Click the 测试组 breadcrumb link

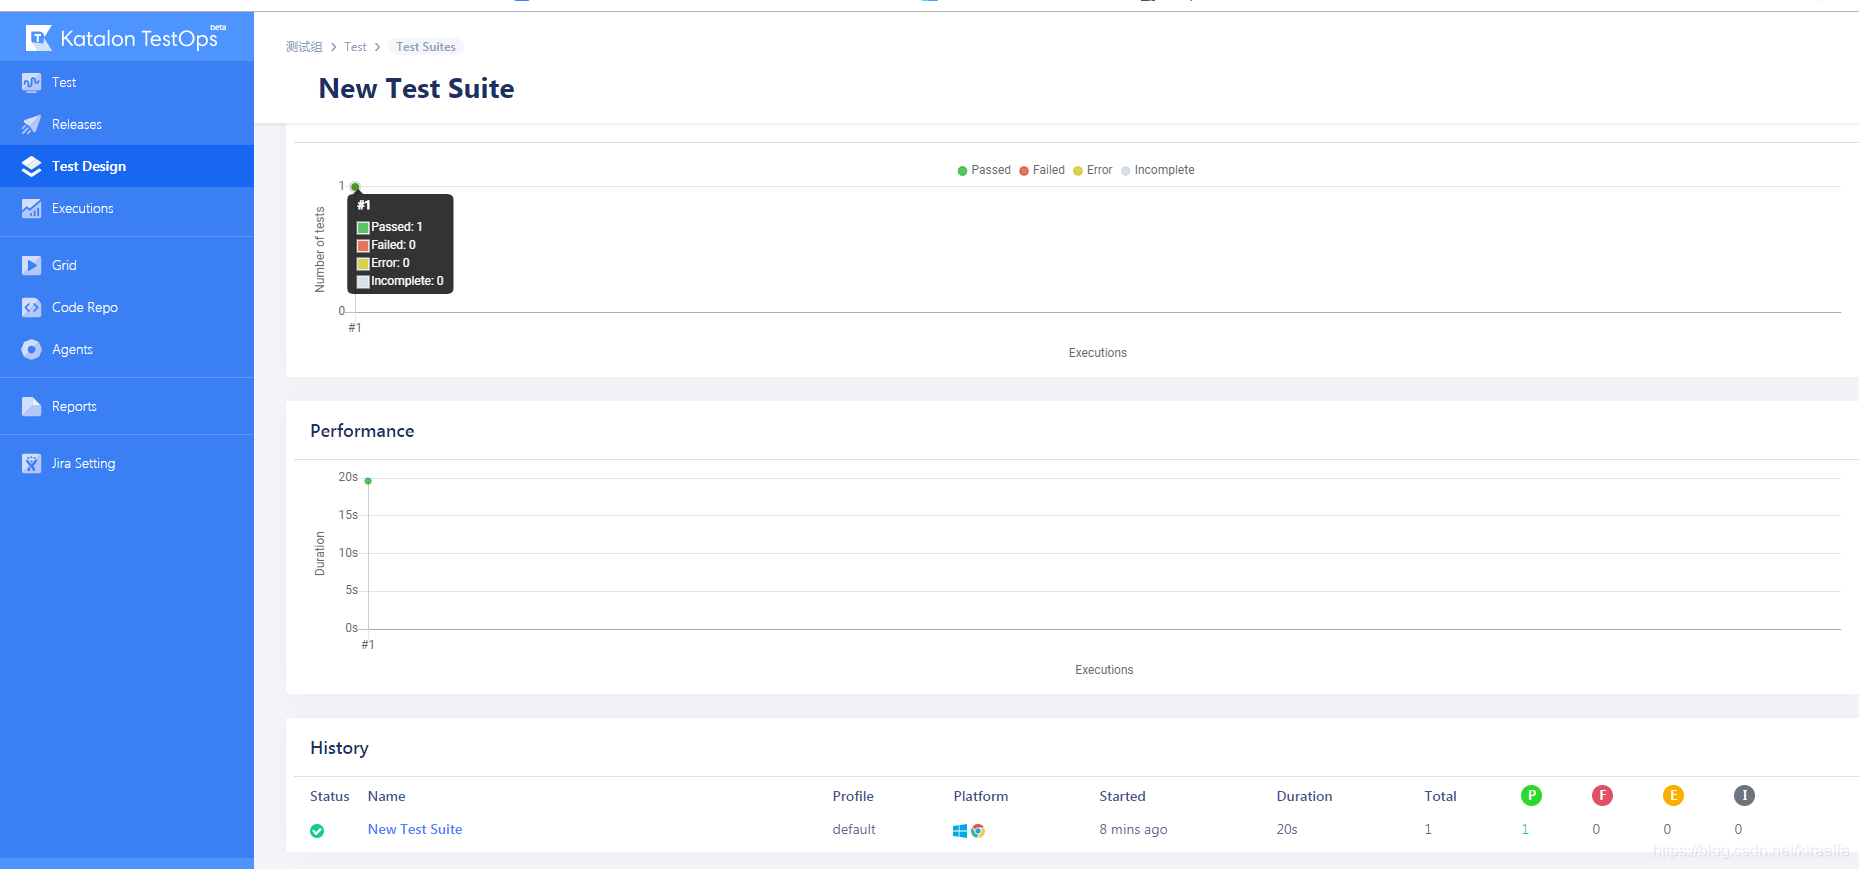tap(304, 47)
